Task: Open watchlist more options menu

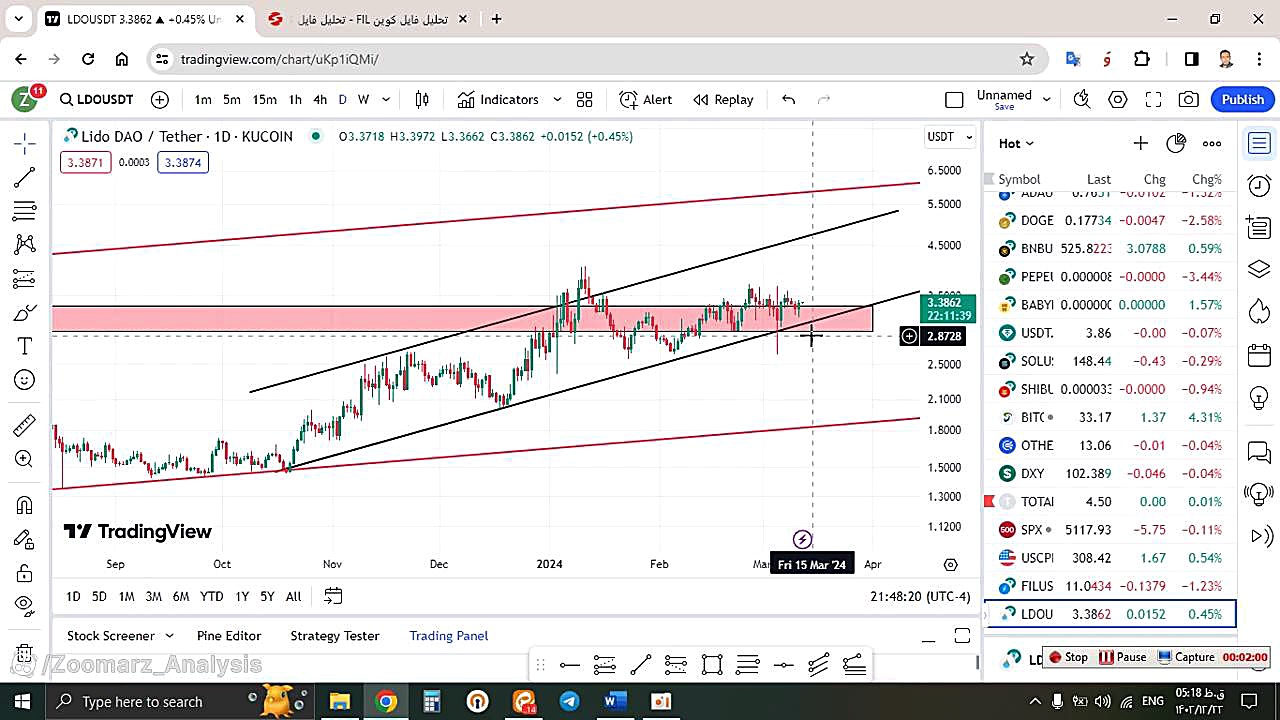Action: [1212, 143]
